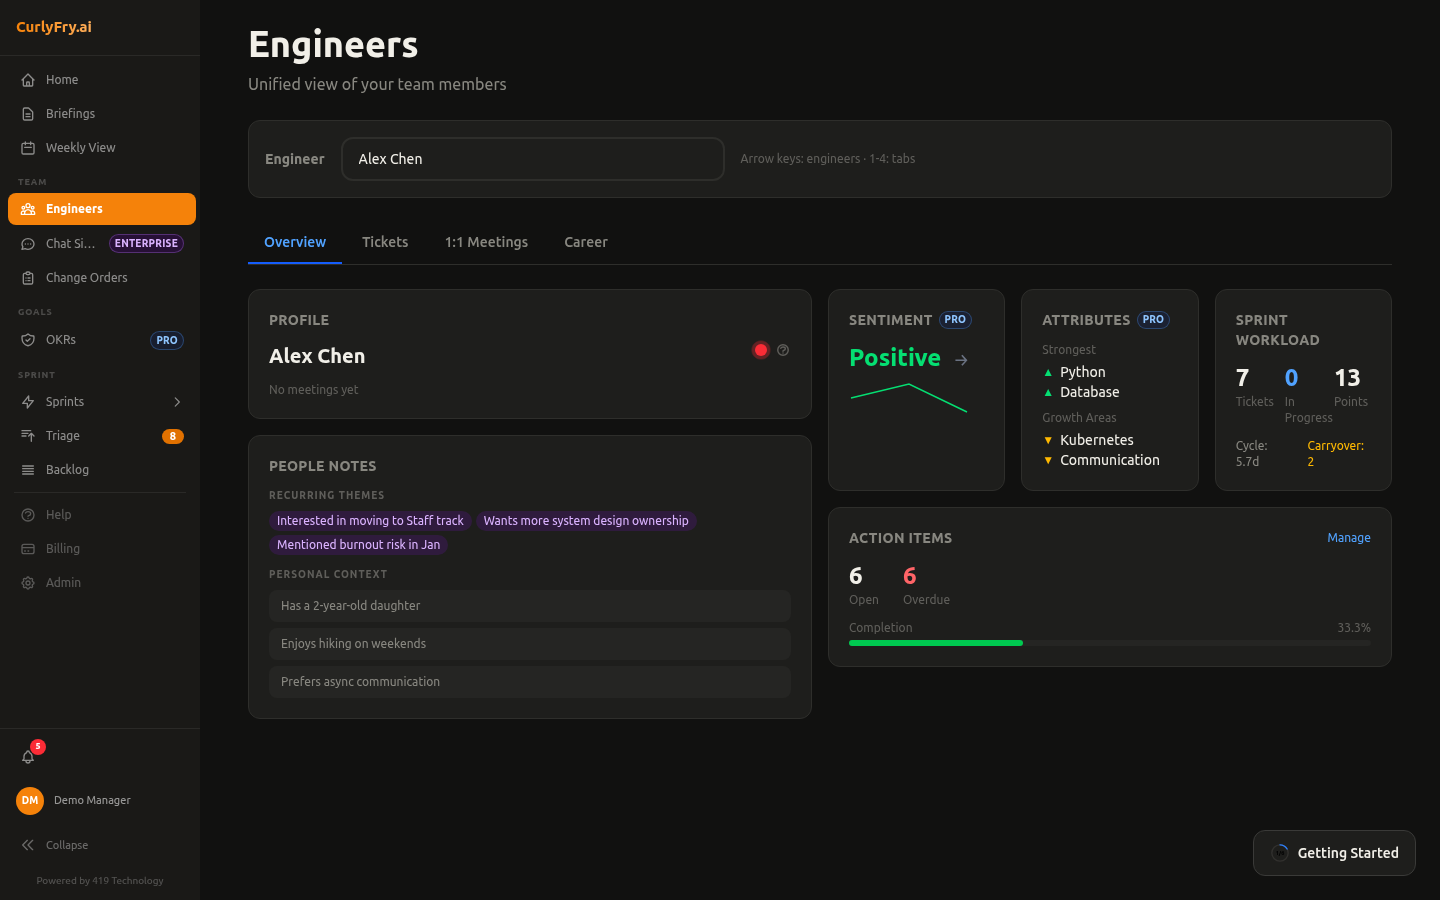Click the action items completion progress bar
The image size is (1440, 900).
tap(1109, 643)
